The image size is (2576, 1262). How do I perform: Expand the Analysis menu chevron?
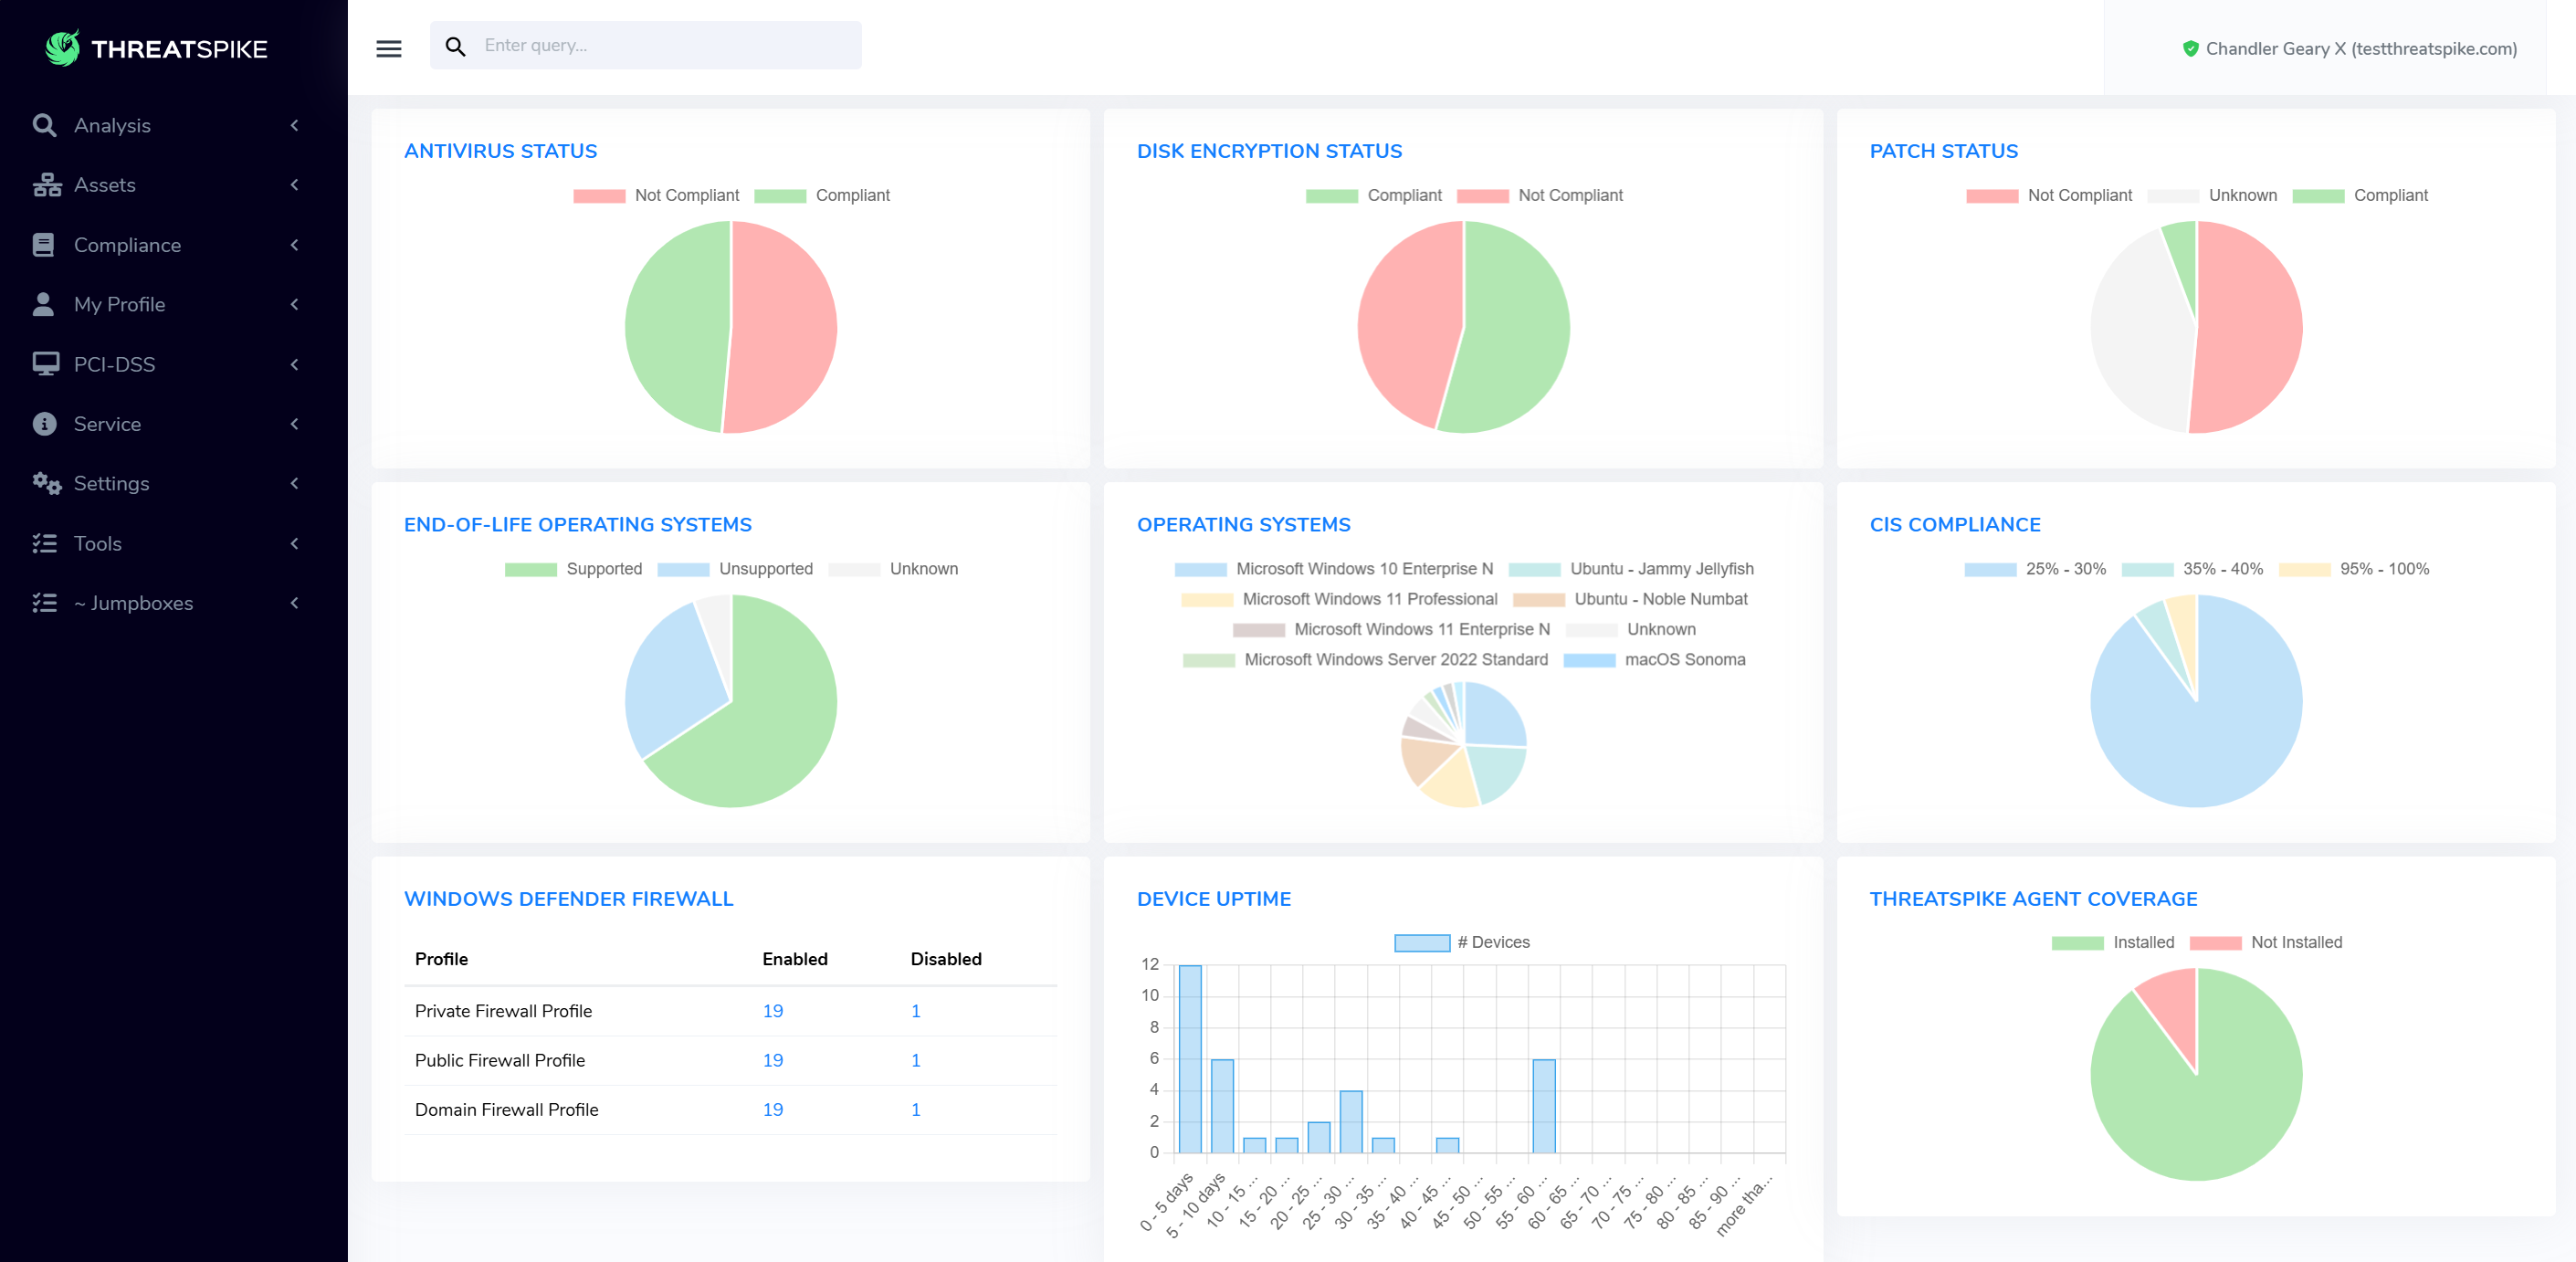[294, 125]
